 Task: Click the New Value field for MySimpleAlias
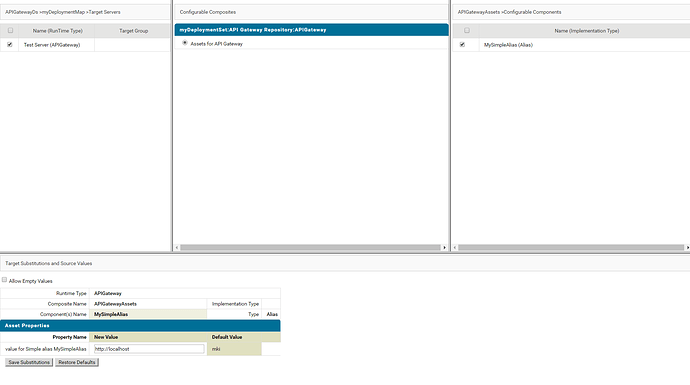pos(149,349)
